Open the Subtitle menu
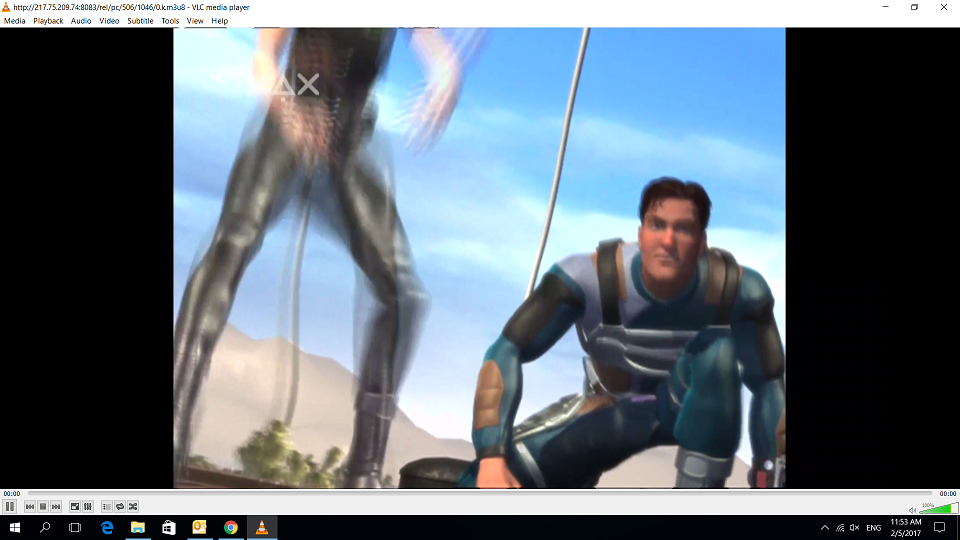This screenshot has height=540, width=960. tap(140, 21)
